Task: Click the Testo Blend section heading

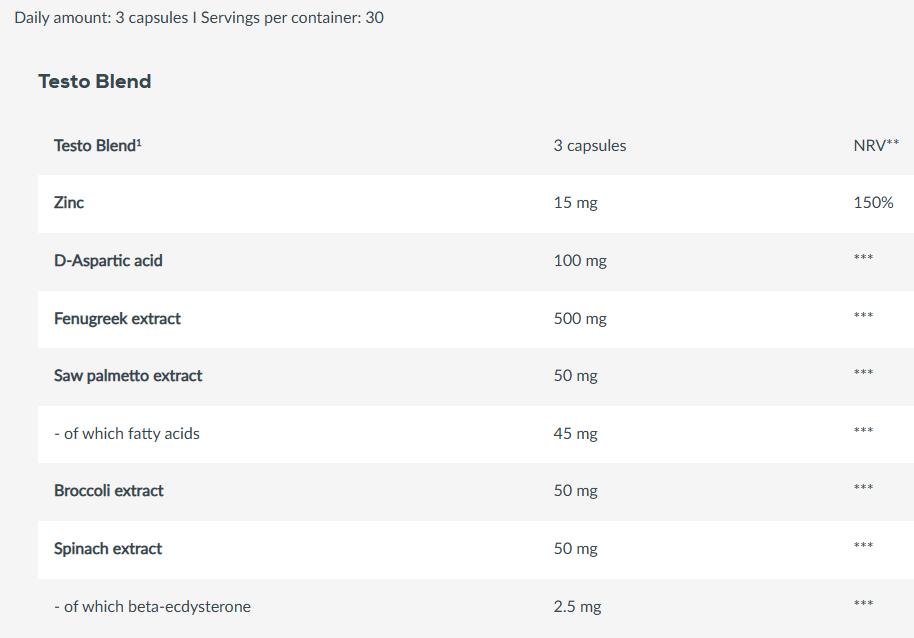Action: [95, 82]
